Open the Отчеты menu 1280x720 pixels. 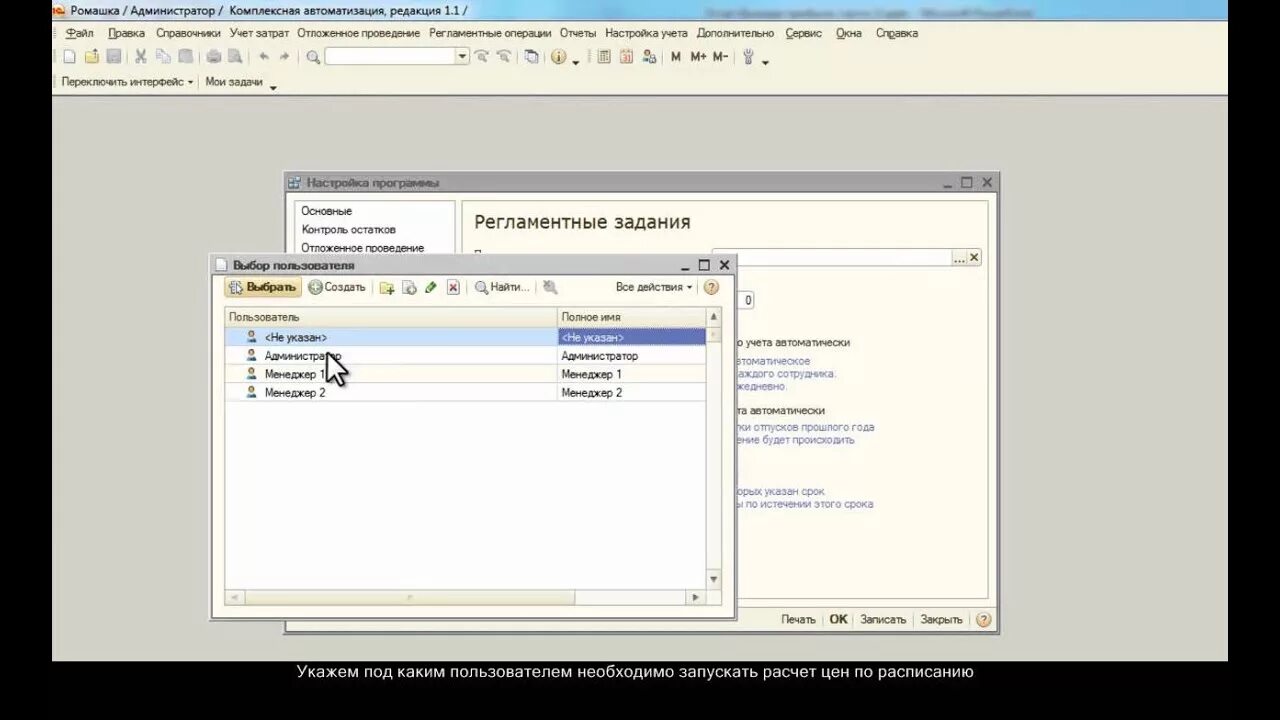click(578, 33)
